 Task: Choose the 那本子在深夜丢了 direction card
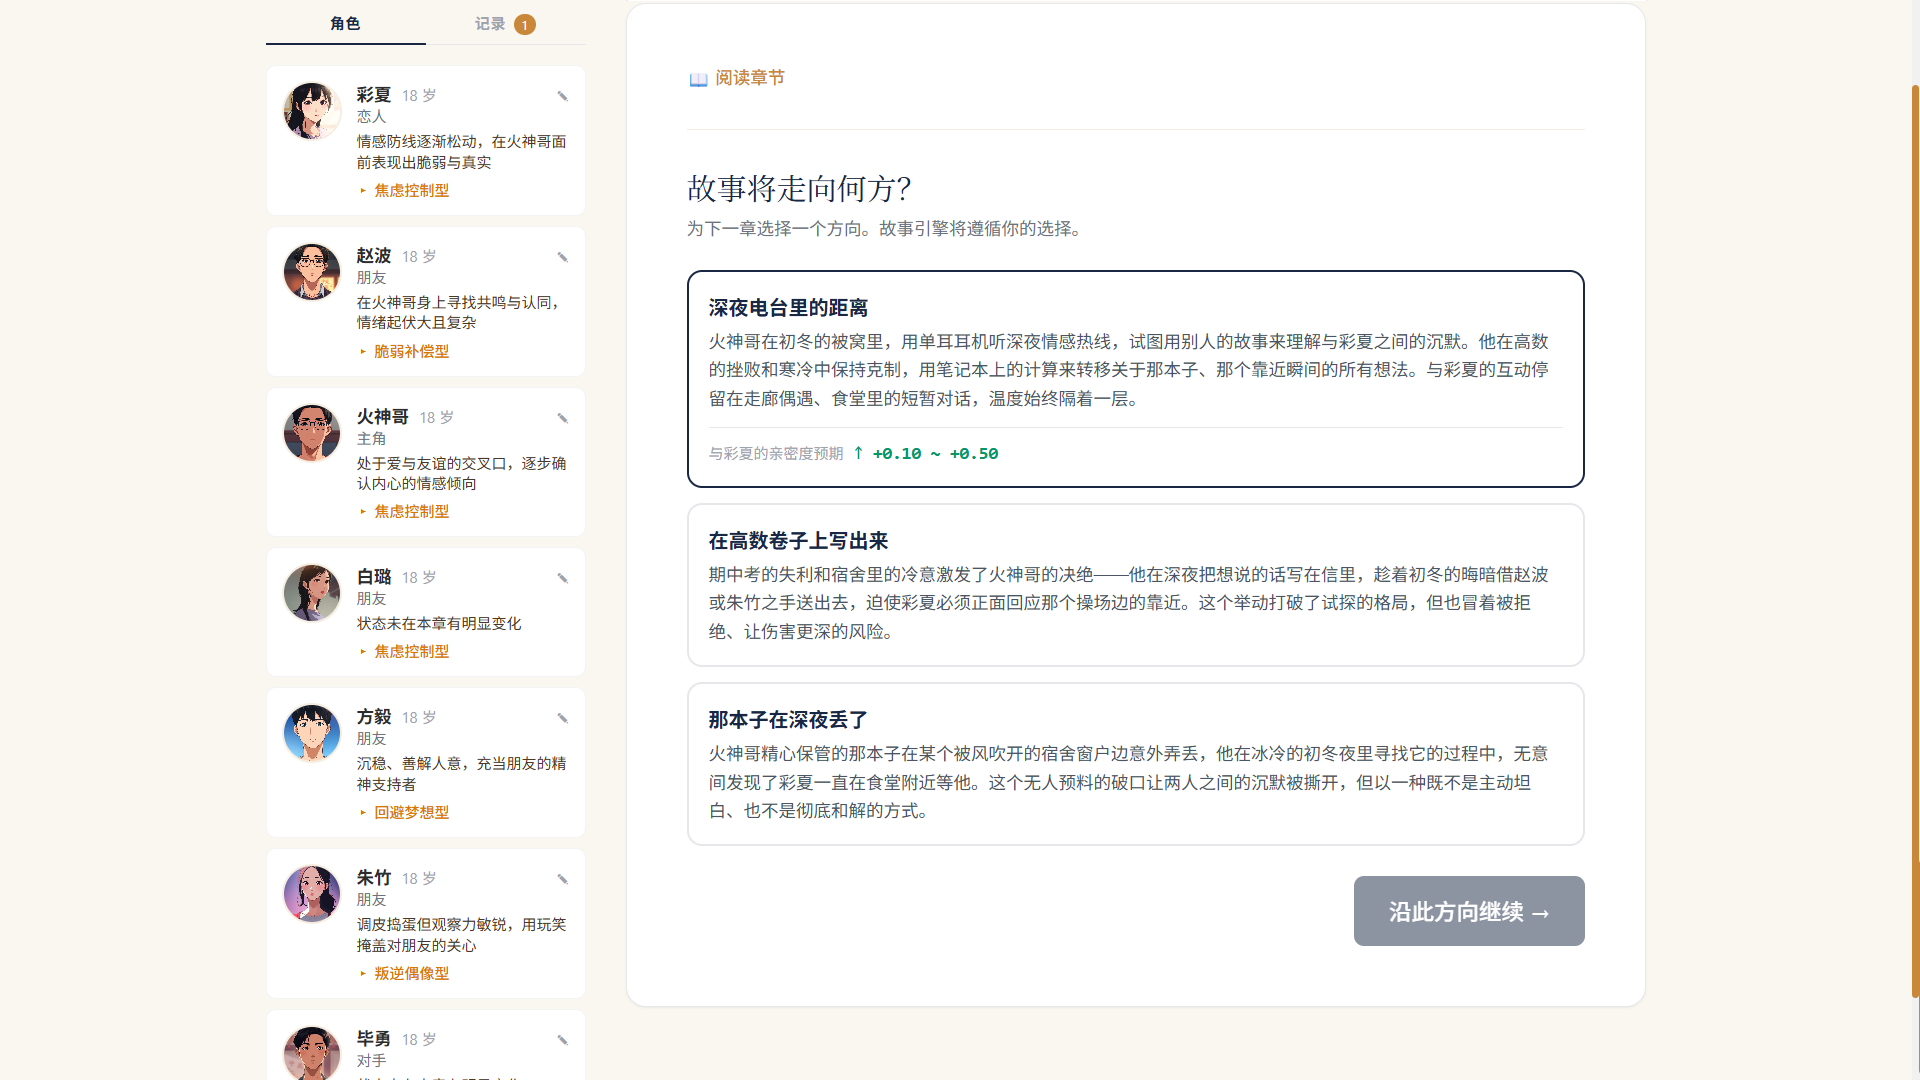(1136, 764)
